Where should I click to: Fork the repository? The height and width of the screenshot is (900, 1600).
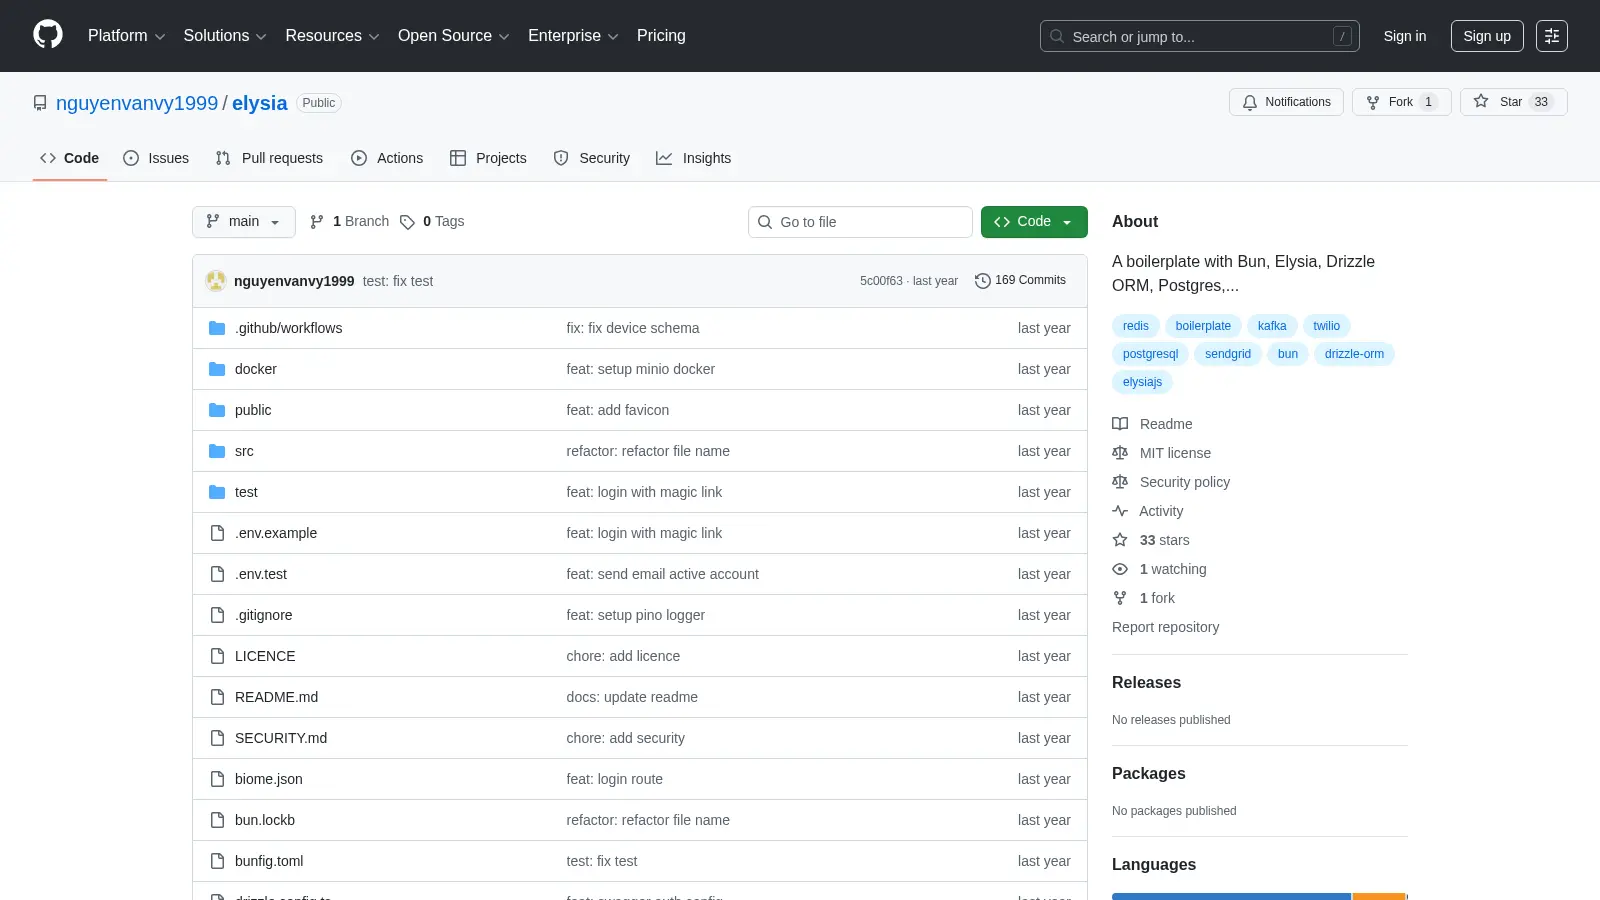(1401, 102)
